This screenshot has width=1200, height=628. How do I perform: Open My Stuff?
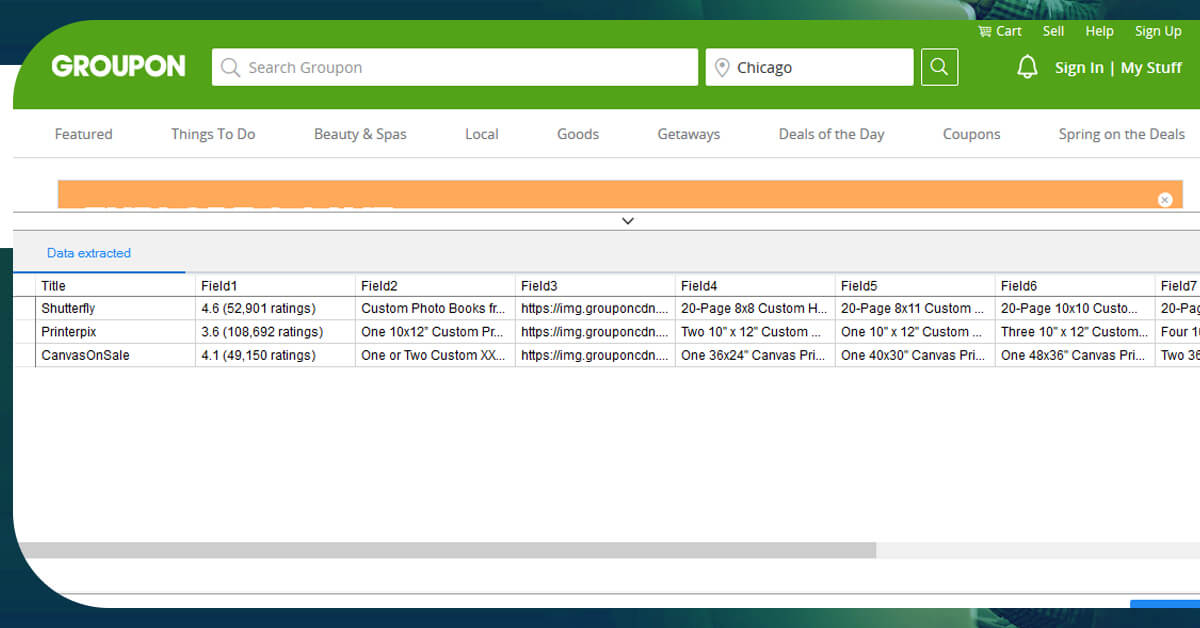1151,68
